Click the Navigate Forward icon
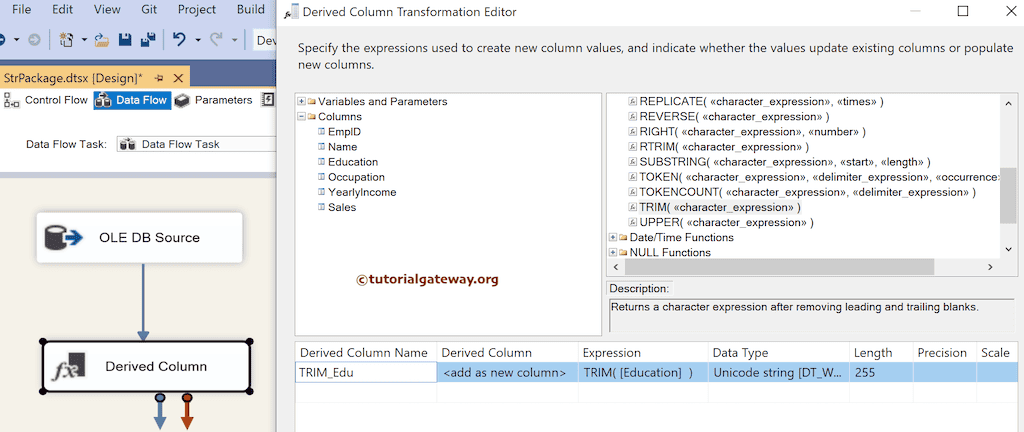1024x432 pixels. click(34, 40)
